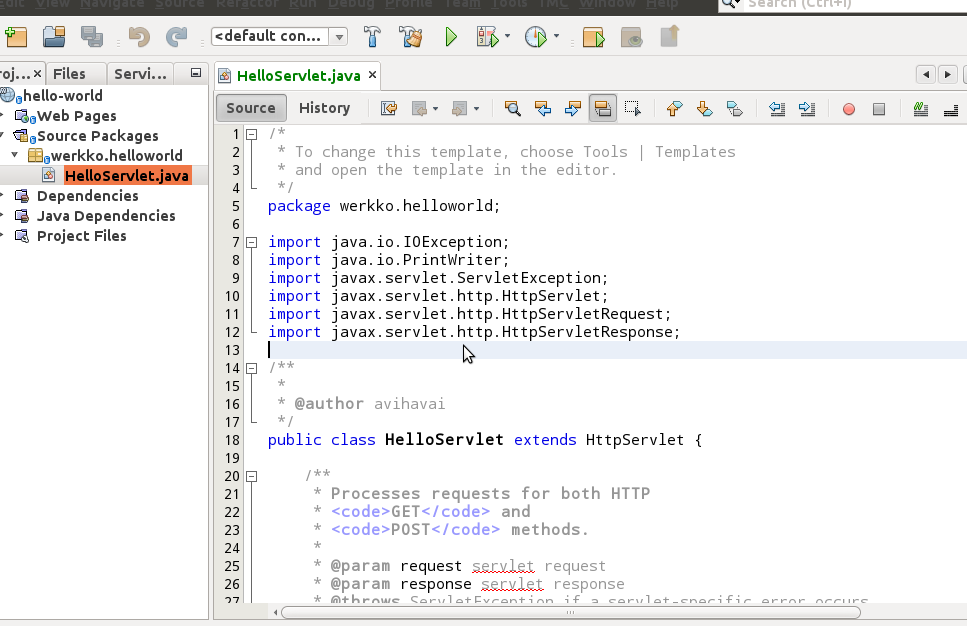This screenshot has width=967, height=626.
Task: Find previous occurrence in editor toolbar
Action: coord(543,109)
